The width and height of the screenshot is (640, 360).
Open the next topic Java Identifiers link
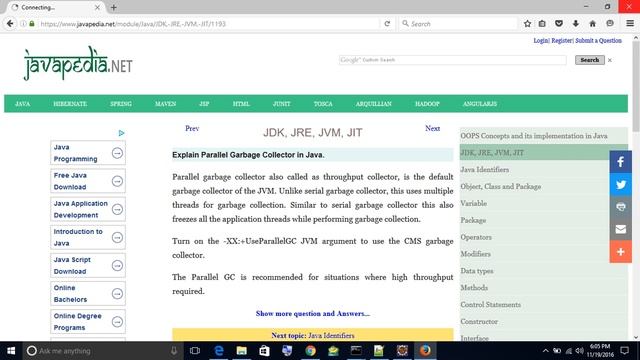pyautogui.click(x=331, y=336)
